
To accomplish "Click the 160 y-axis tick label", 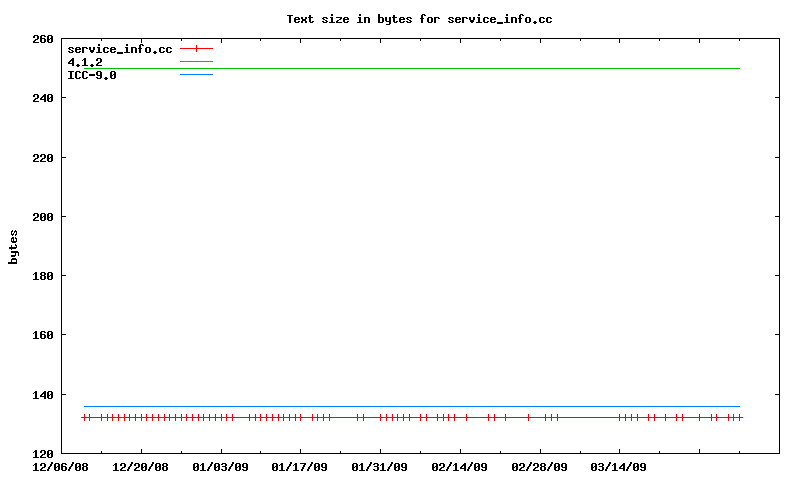I will (x=43, y=335).
